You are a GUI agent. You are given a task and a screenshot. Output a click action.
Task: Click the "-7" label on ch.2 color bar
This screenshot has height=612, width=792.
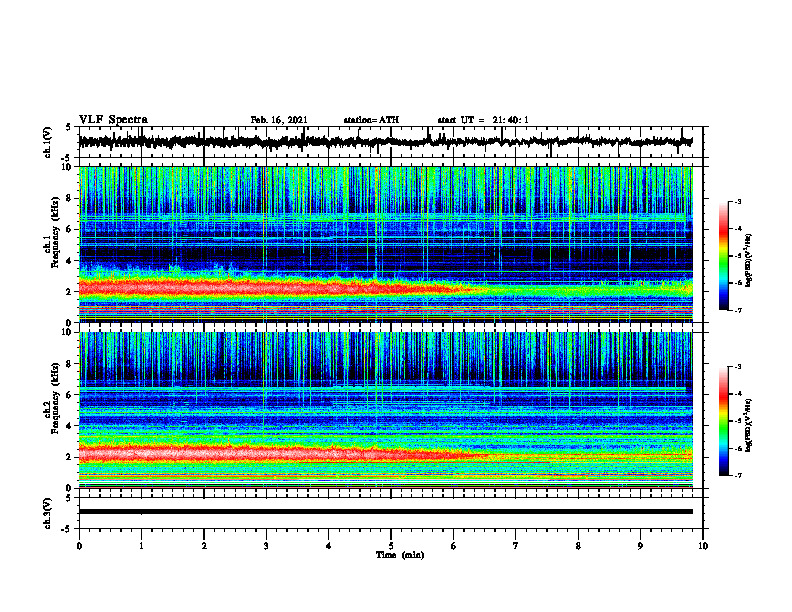coord(737,476)
